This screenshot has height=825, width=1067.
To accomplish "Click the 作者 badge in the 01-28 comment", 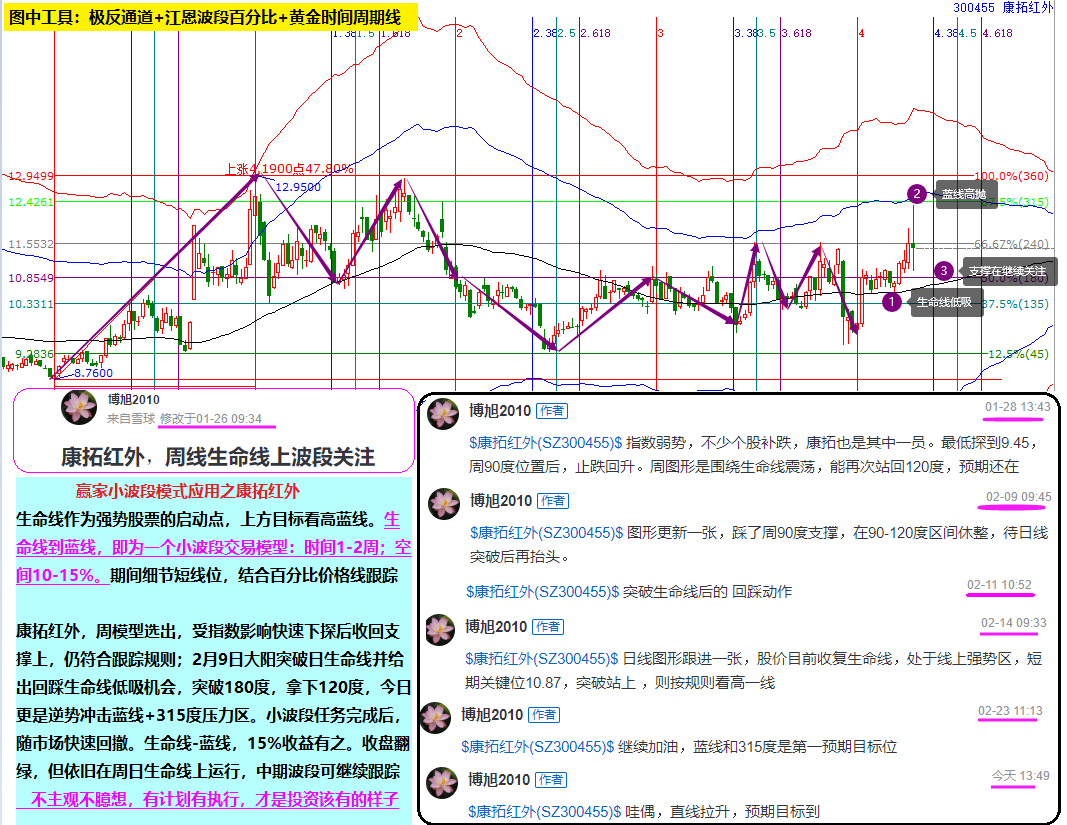I will tap(552, 411).
